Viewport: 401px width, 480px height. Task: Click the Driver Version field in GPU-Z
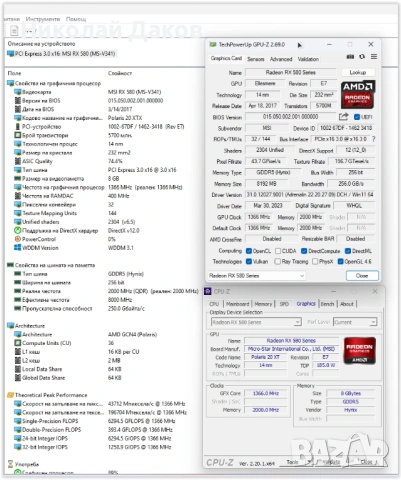310,195
